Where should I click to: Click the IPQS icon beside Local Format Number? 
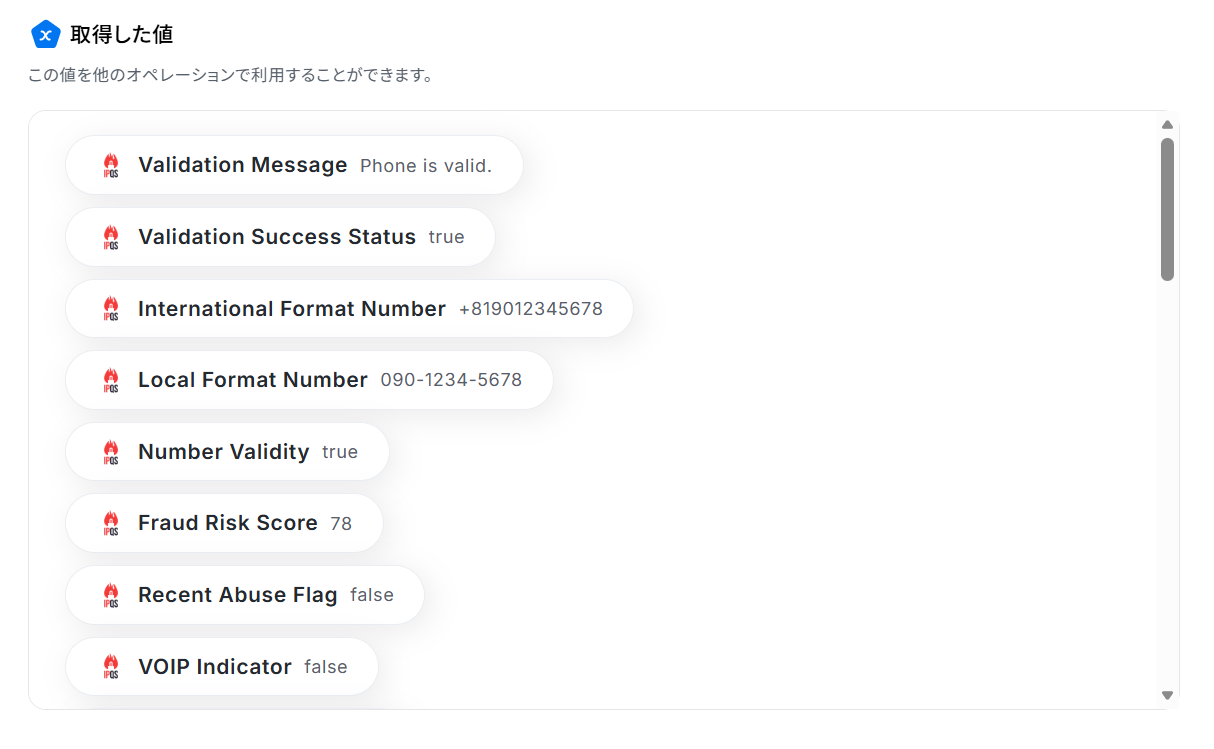pos(111,380)
